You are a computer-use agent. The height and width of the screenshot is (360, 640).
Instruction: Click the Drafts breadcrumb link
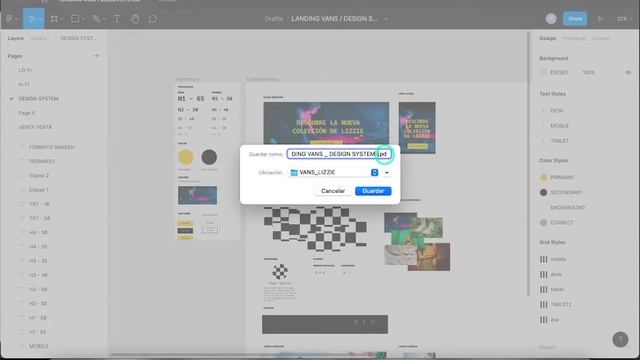273,19
